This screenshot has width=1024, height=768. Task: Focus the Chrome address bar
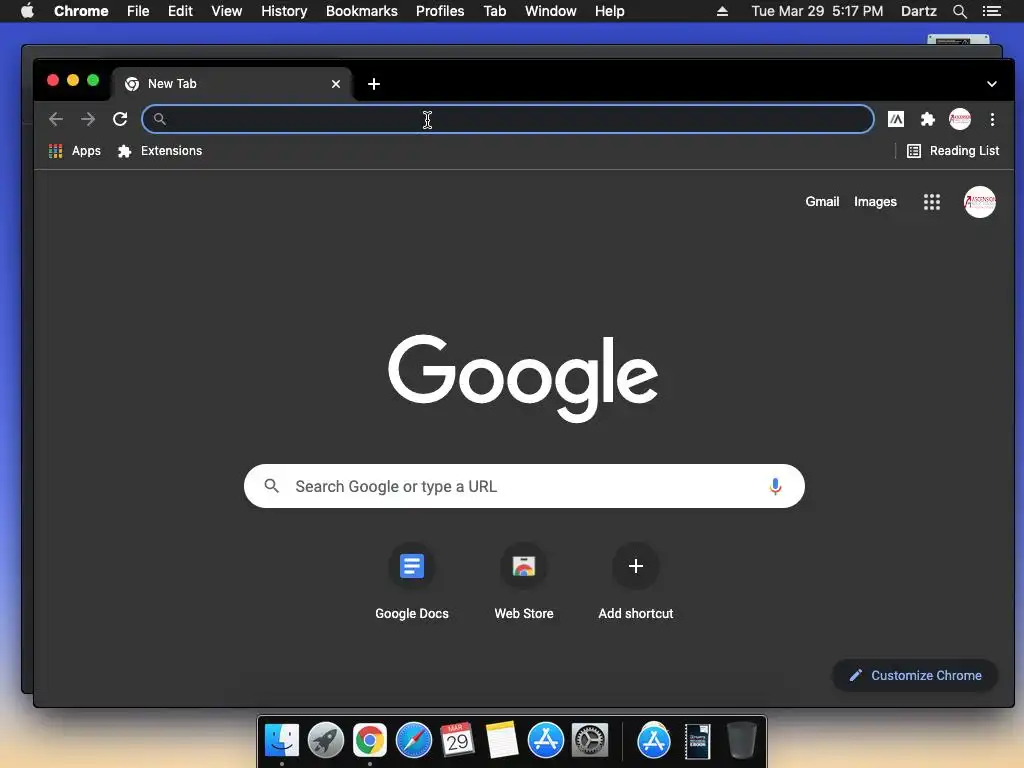[507, 119]
